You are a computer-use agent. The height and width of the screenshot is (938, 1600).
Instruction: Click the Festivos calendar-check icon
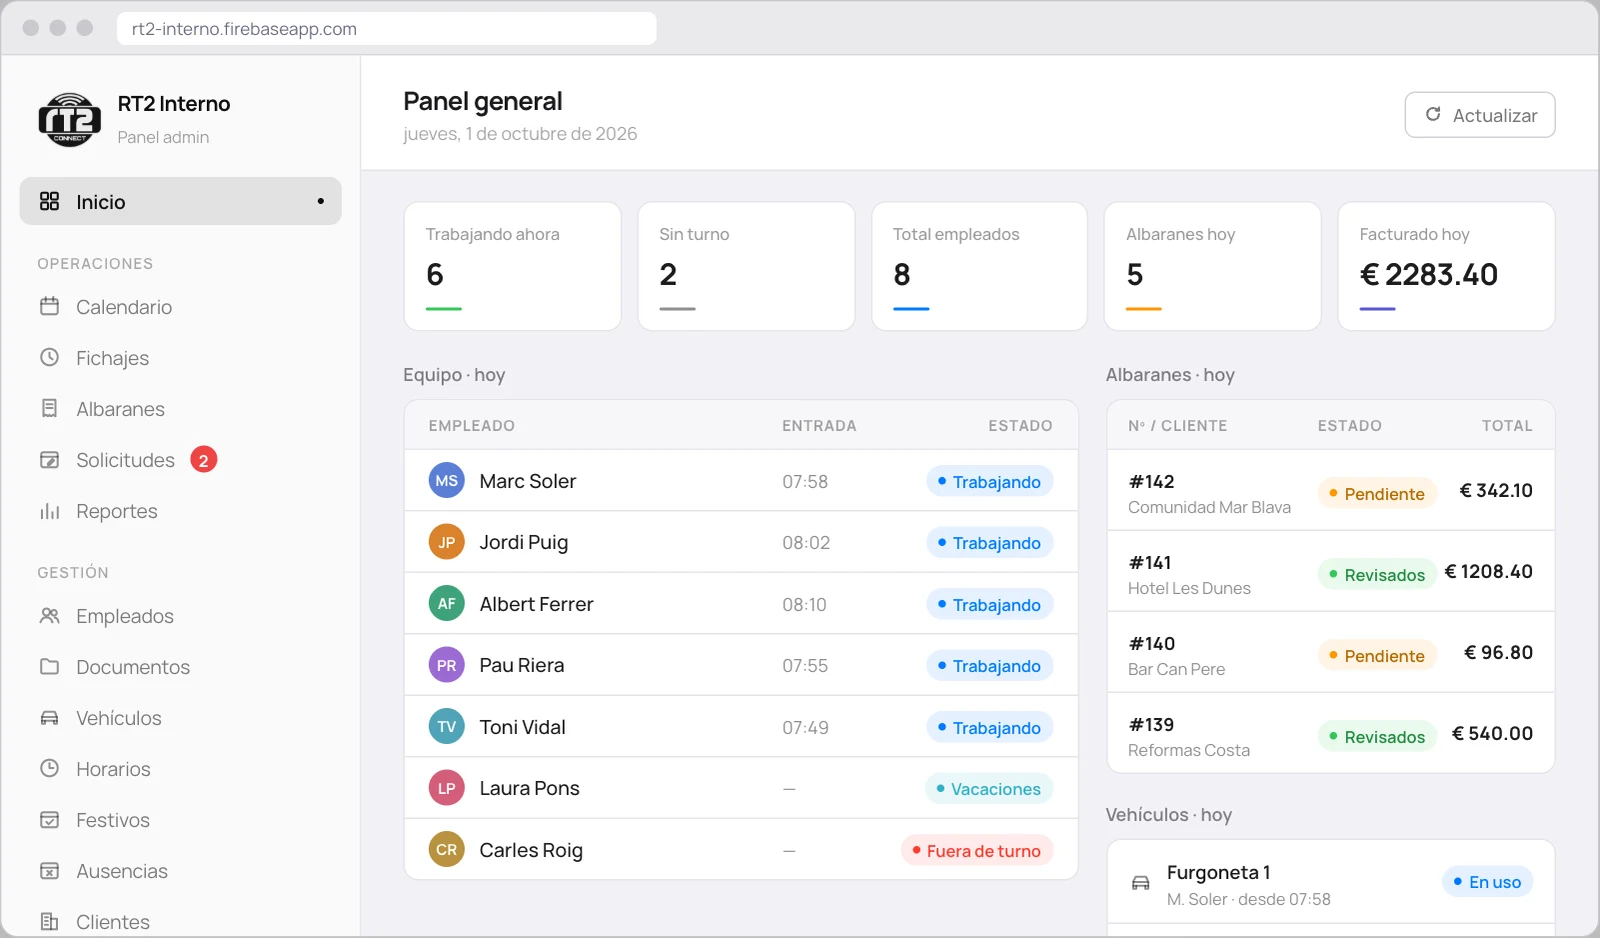pos(49,819)
